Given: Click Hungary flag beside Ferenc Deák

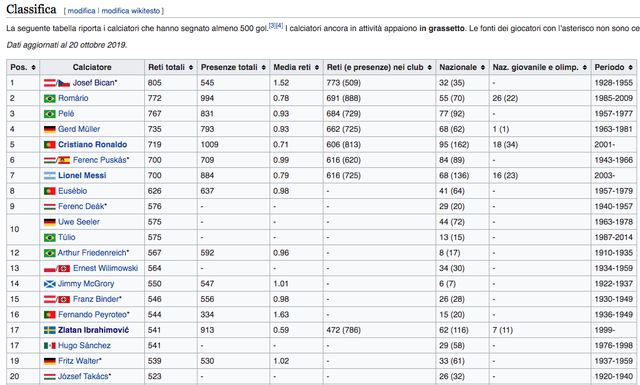Looking at the screenshot, I should (x=49, y=207).
